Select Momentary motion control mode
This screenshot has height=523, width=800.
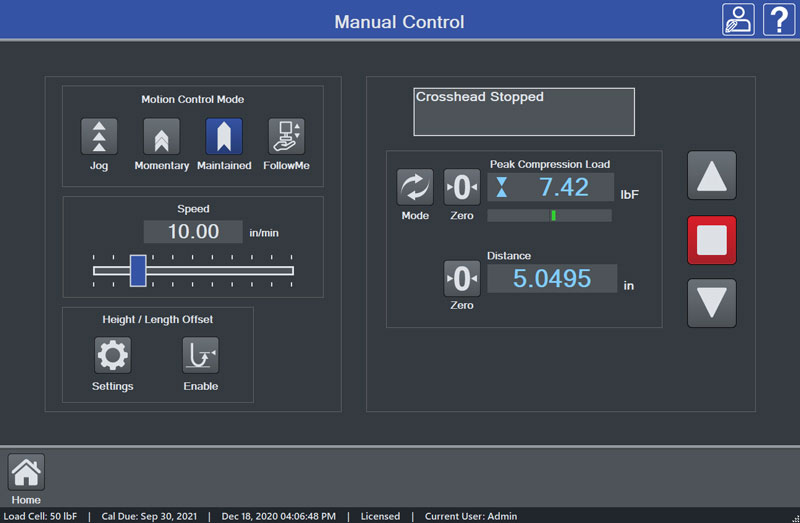(x=161, y=137)
